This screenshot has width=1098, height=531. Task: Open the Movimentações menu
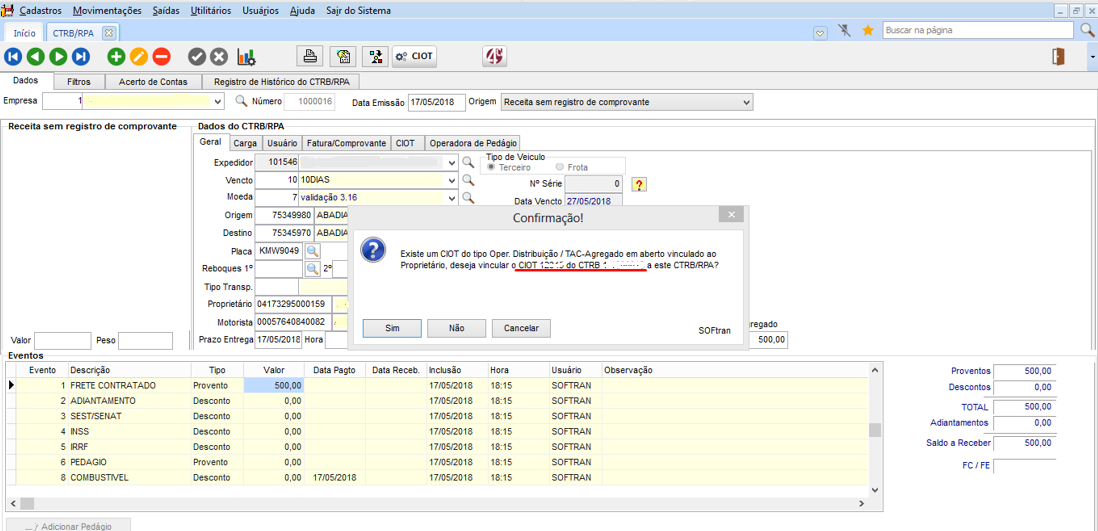[x=107, y=10]
